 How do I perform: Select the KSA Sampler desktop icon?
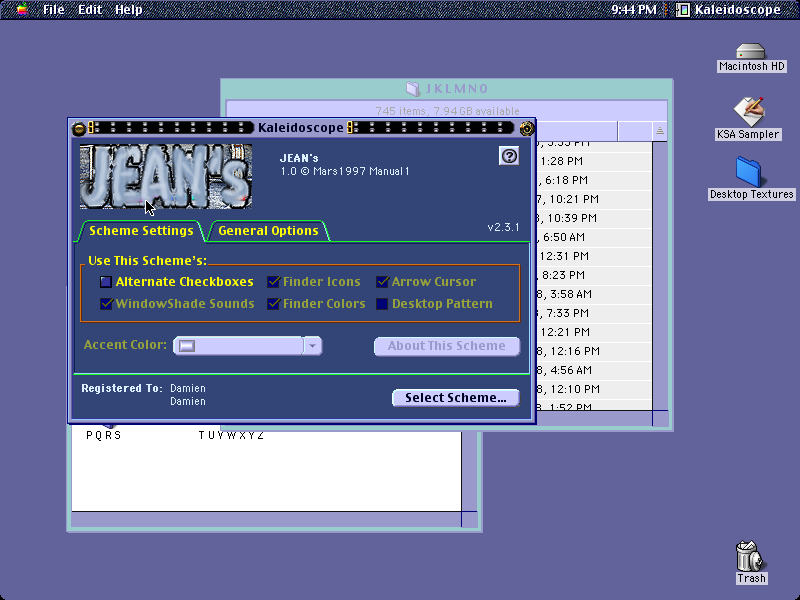(748, 111)
